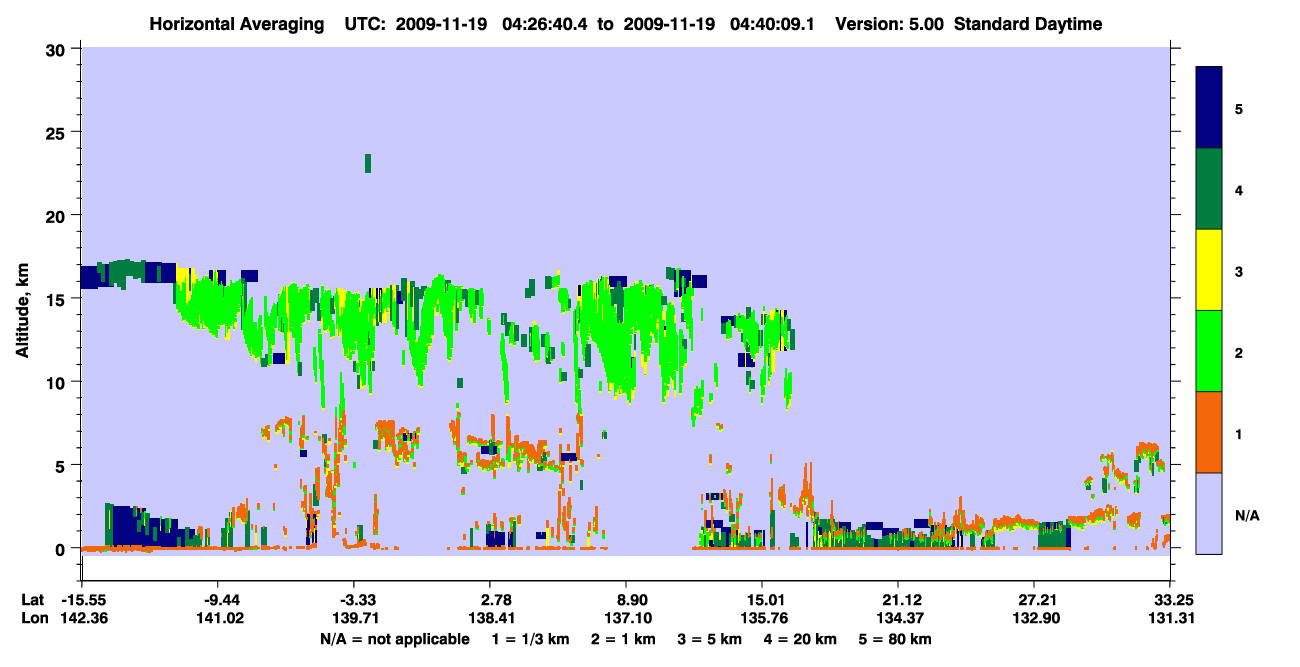
Task: Click the dark blue colorbar segment labeled 5
Action: click(x=1209, y=107)
